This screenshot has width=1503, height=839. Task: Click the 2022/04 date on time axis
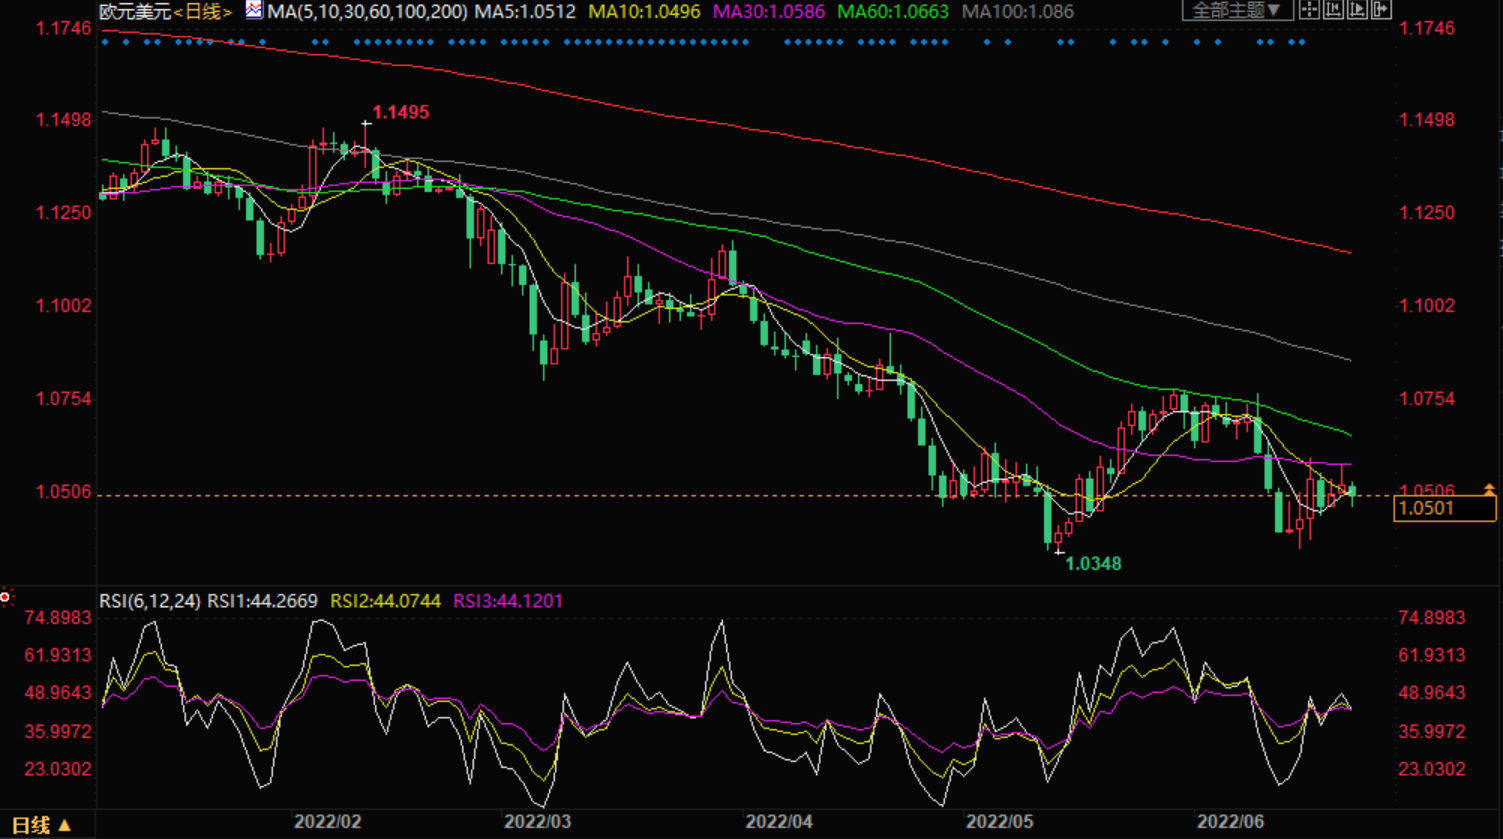778,822
